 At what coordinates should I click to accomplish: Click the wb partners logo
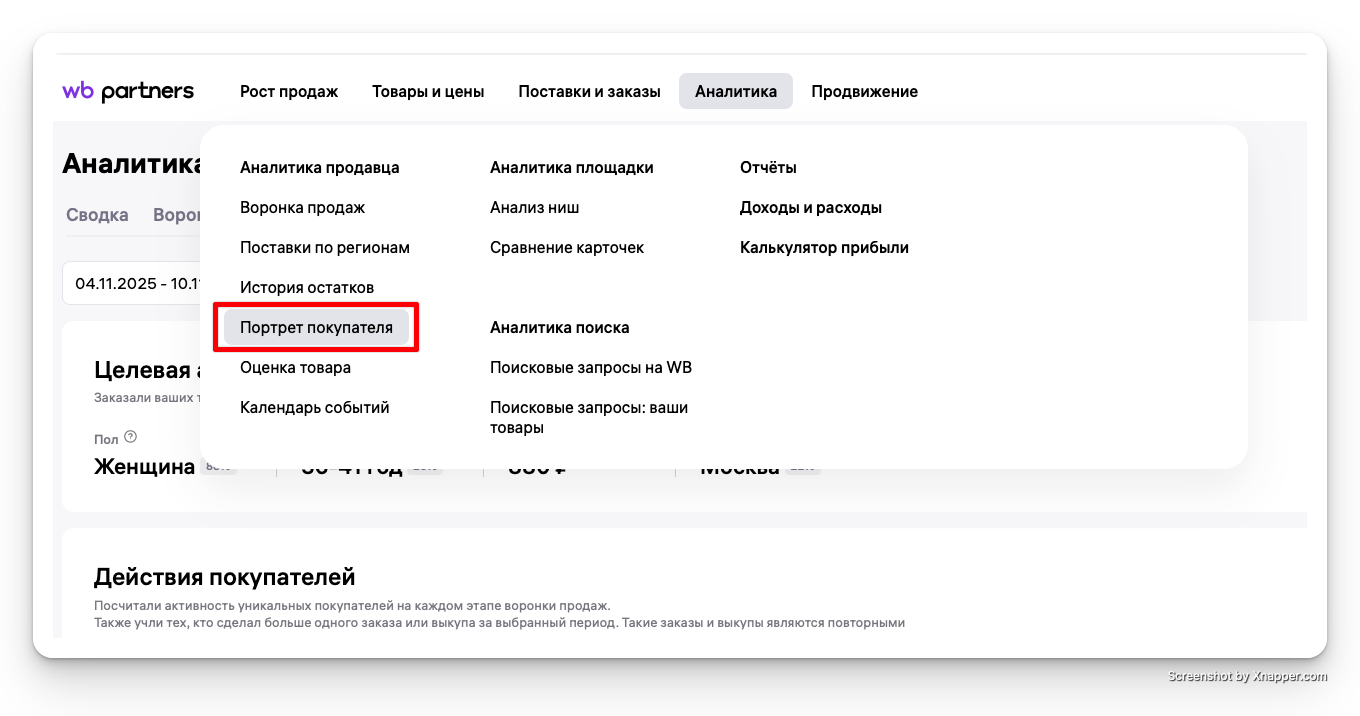click(128, 92)
